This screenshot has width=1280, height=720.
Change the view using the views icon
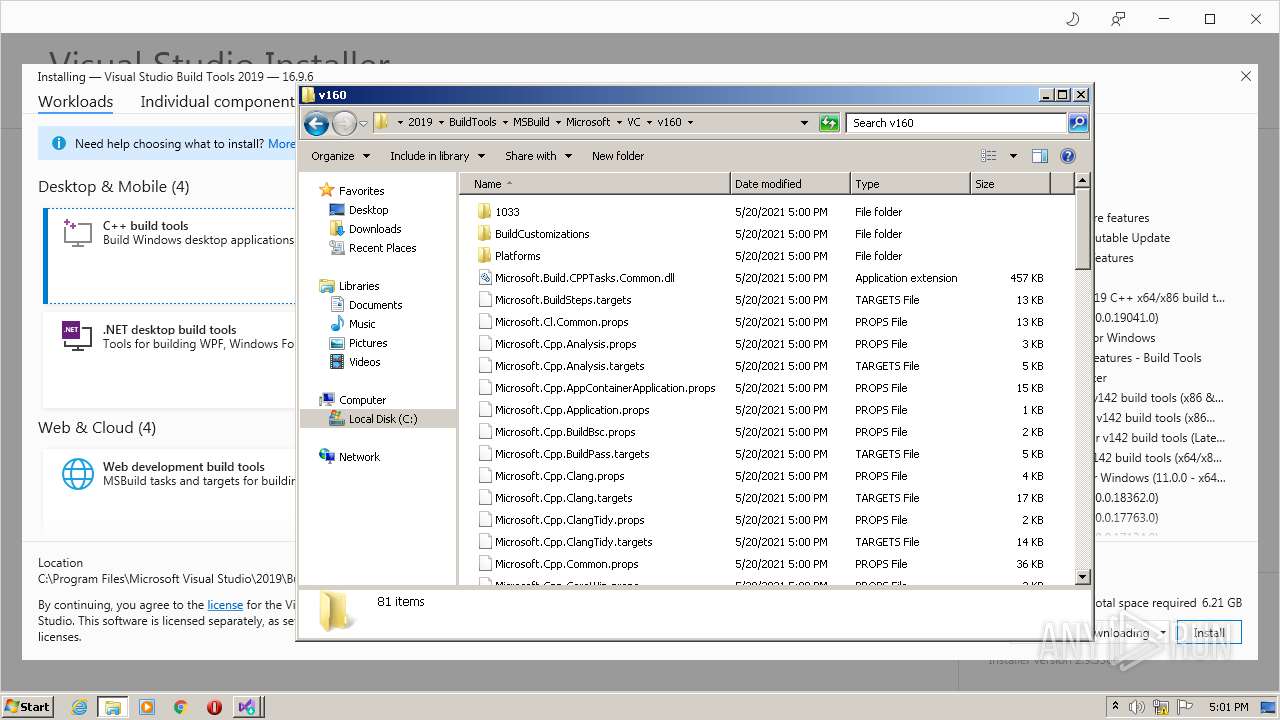coord(989,156)
